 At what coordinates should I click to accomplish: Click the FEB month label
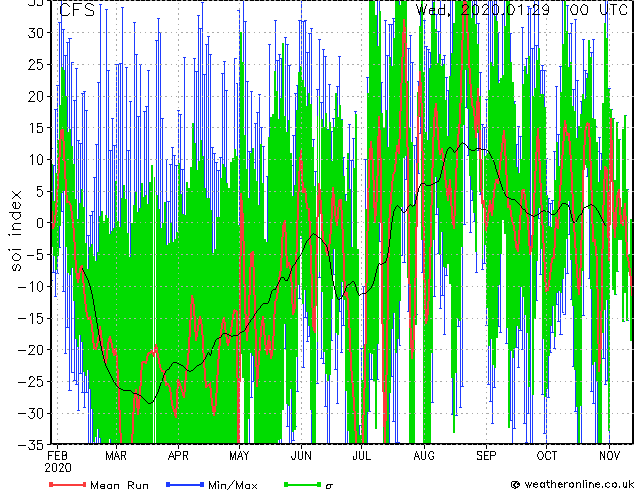click(x=57, y=456)
